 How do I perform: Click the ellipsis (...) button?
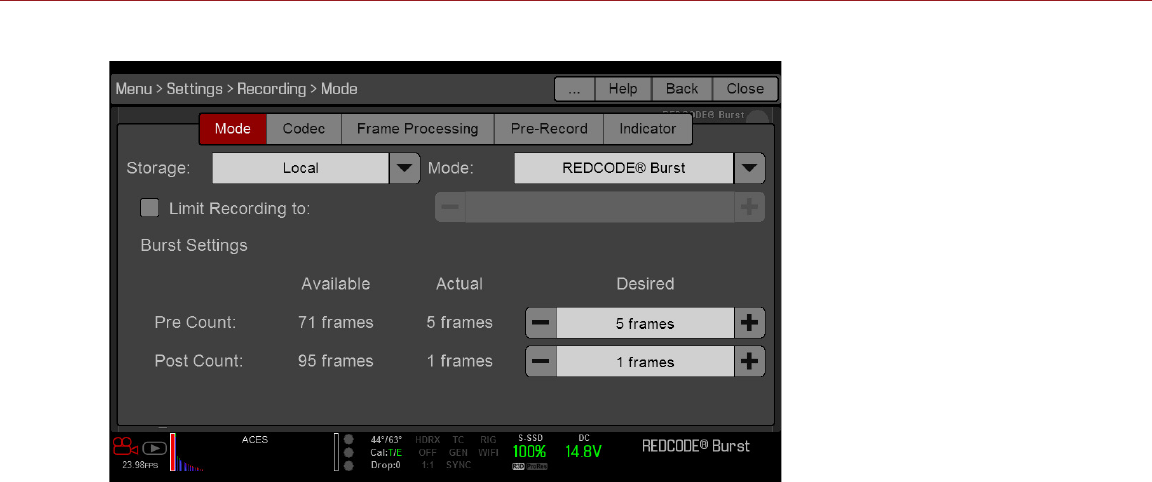(x=575, y=89)
